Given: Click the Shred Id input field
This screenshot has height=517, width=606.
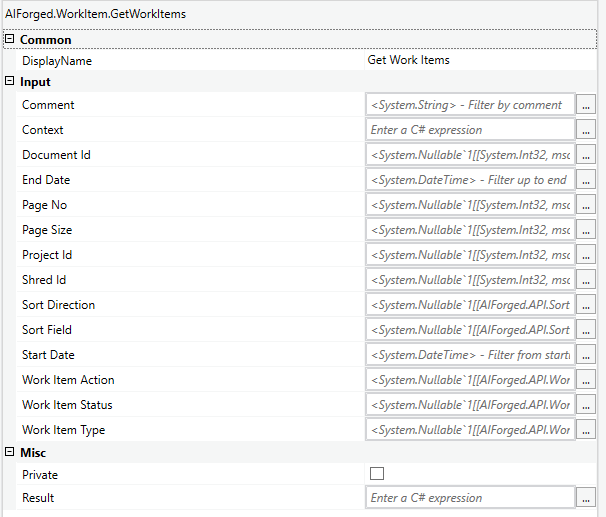Looking at the screenshot, I should coord(470,279).
